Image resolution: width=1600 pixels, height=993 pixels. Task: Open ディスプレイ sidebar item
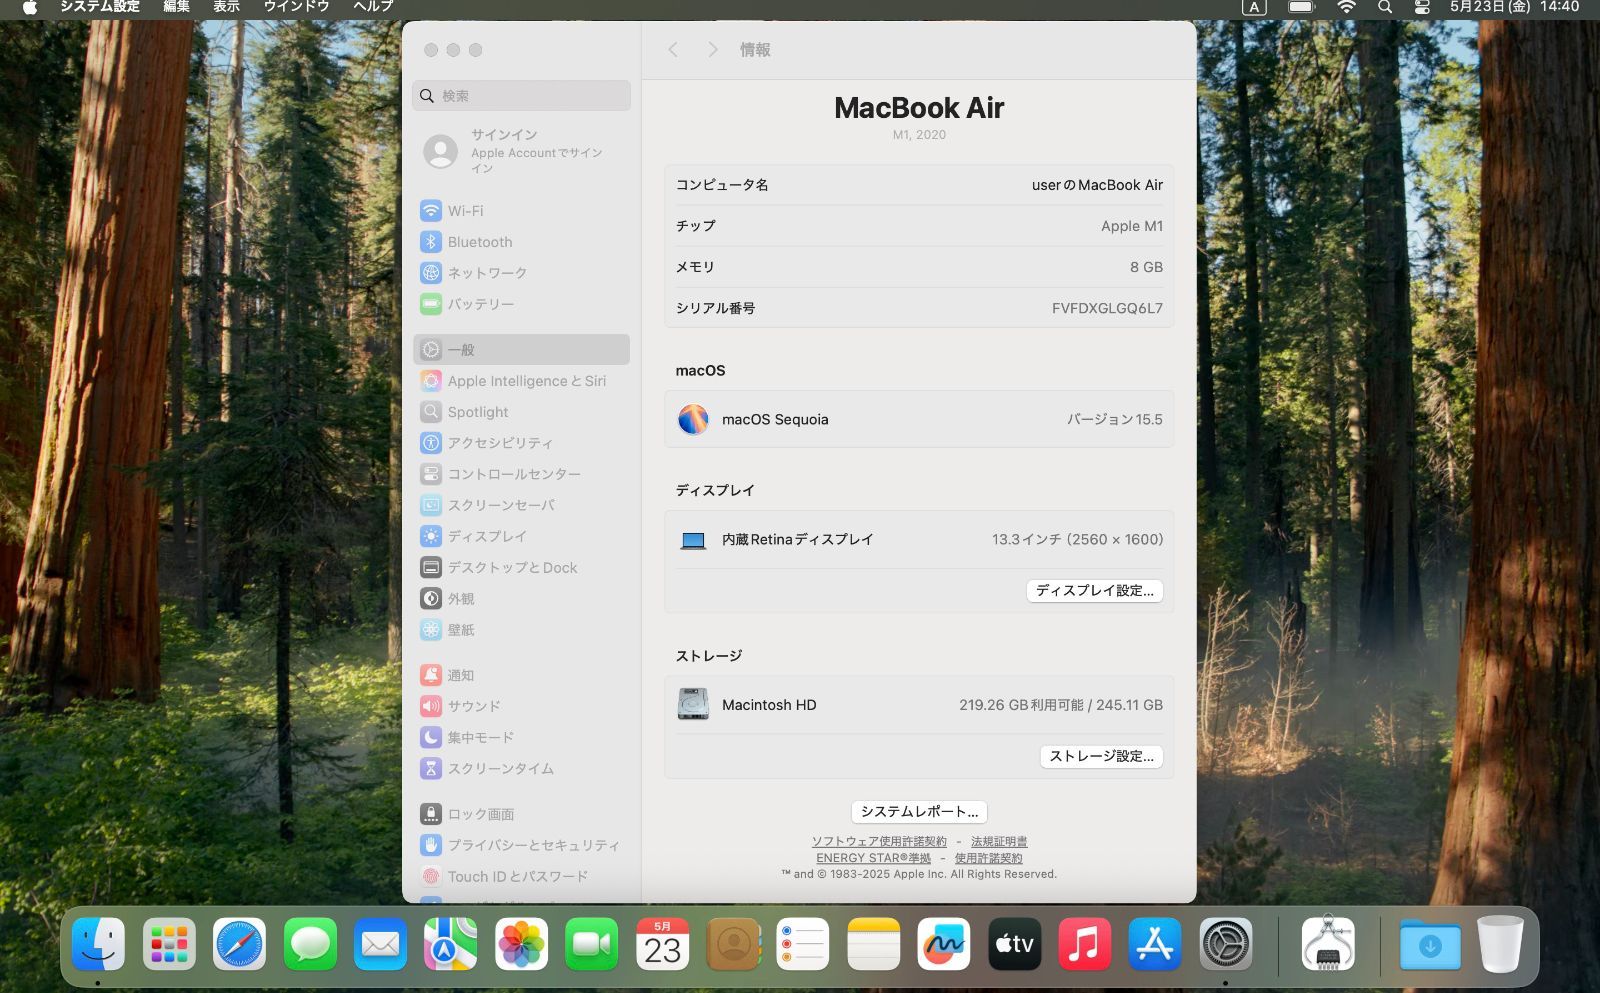tap(521, 536)
